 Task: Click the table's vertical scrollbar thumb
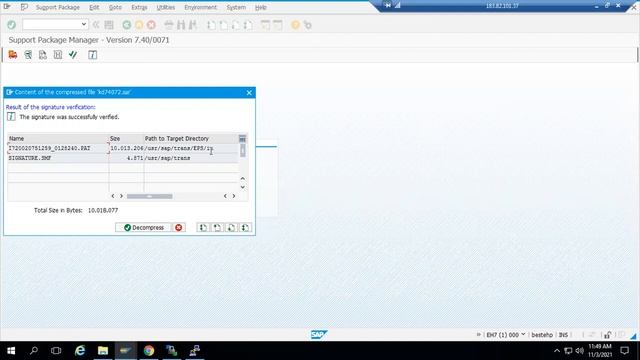[242, 150]
